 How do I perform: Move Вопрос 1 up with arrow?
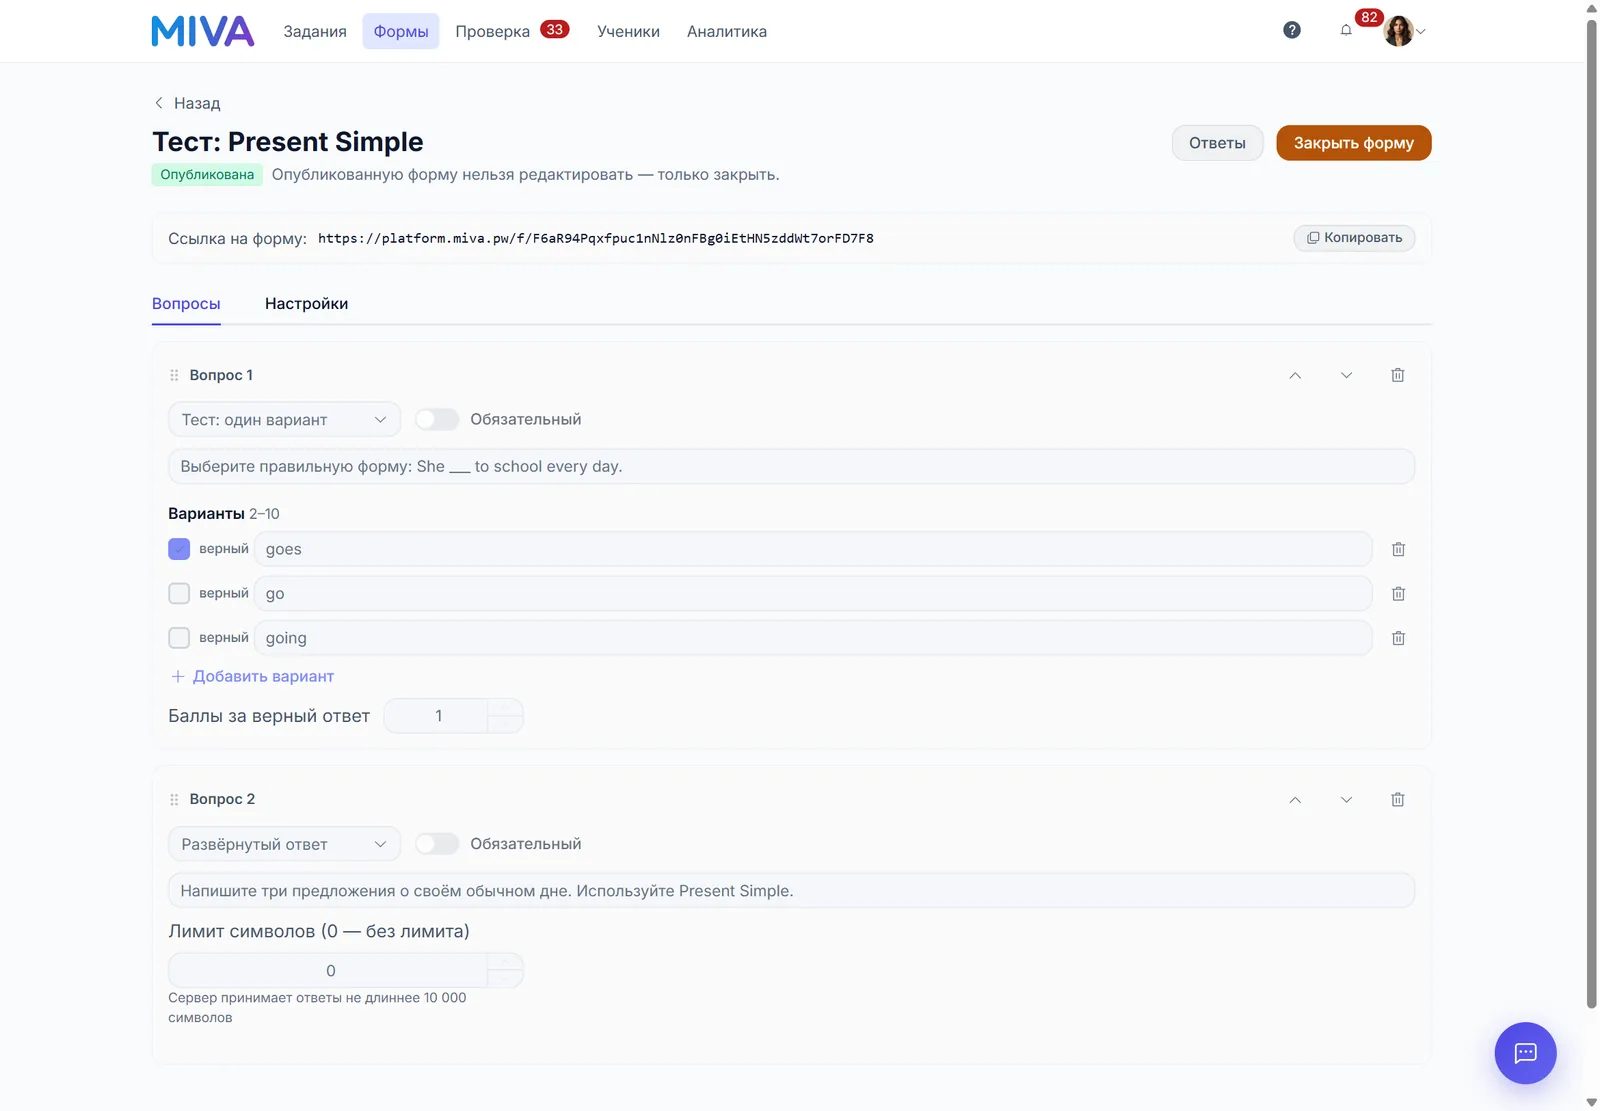[1295, 375]
